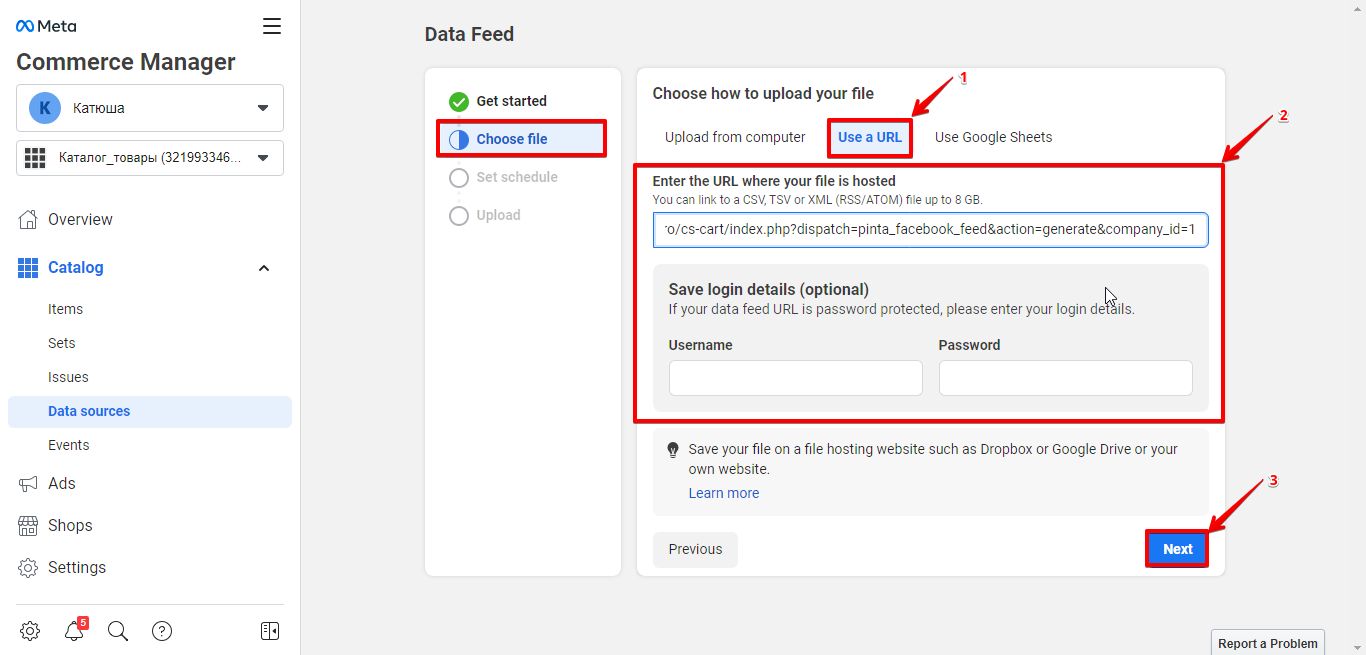Click the feed URL input field
Image resolution: width=1366 pixels, height=655 pixels.
930,229
